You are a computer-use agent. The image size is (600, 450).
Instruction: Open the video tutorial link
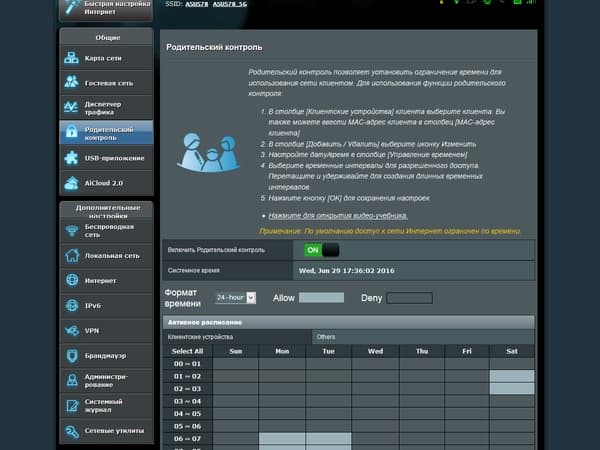(x=338, y=216)
